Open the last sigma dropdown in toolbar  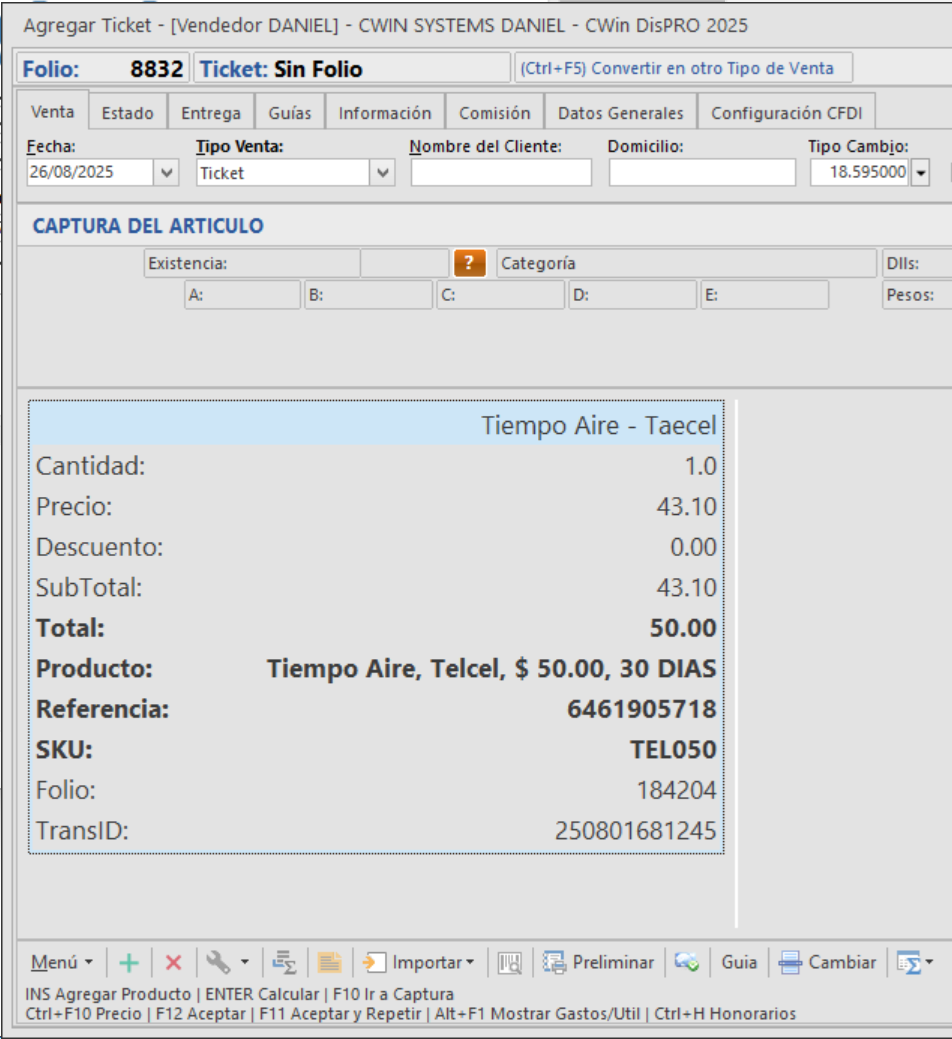[914, 963]
